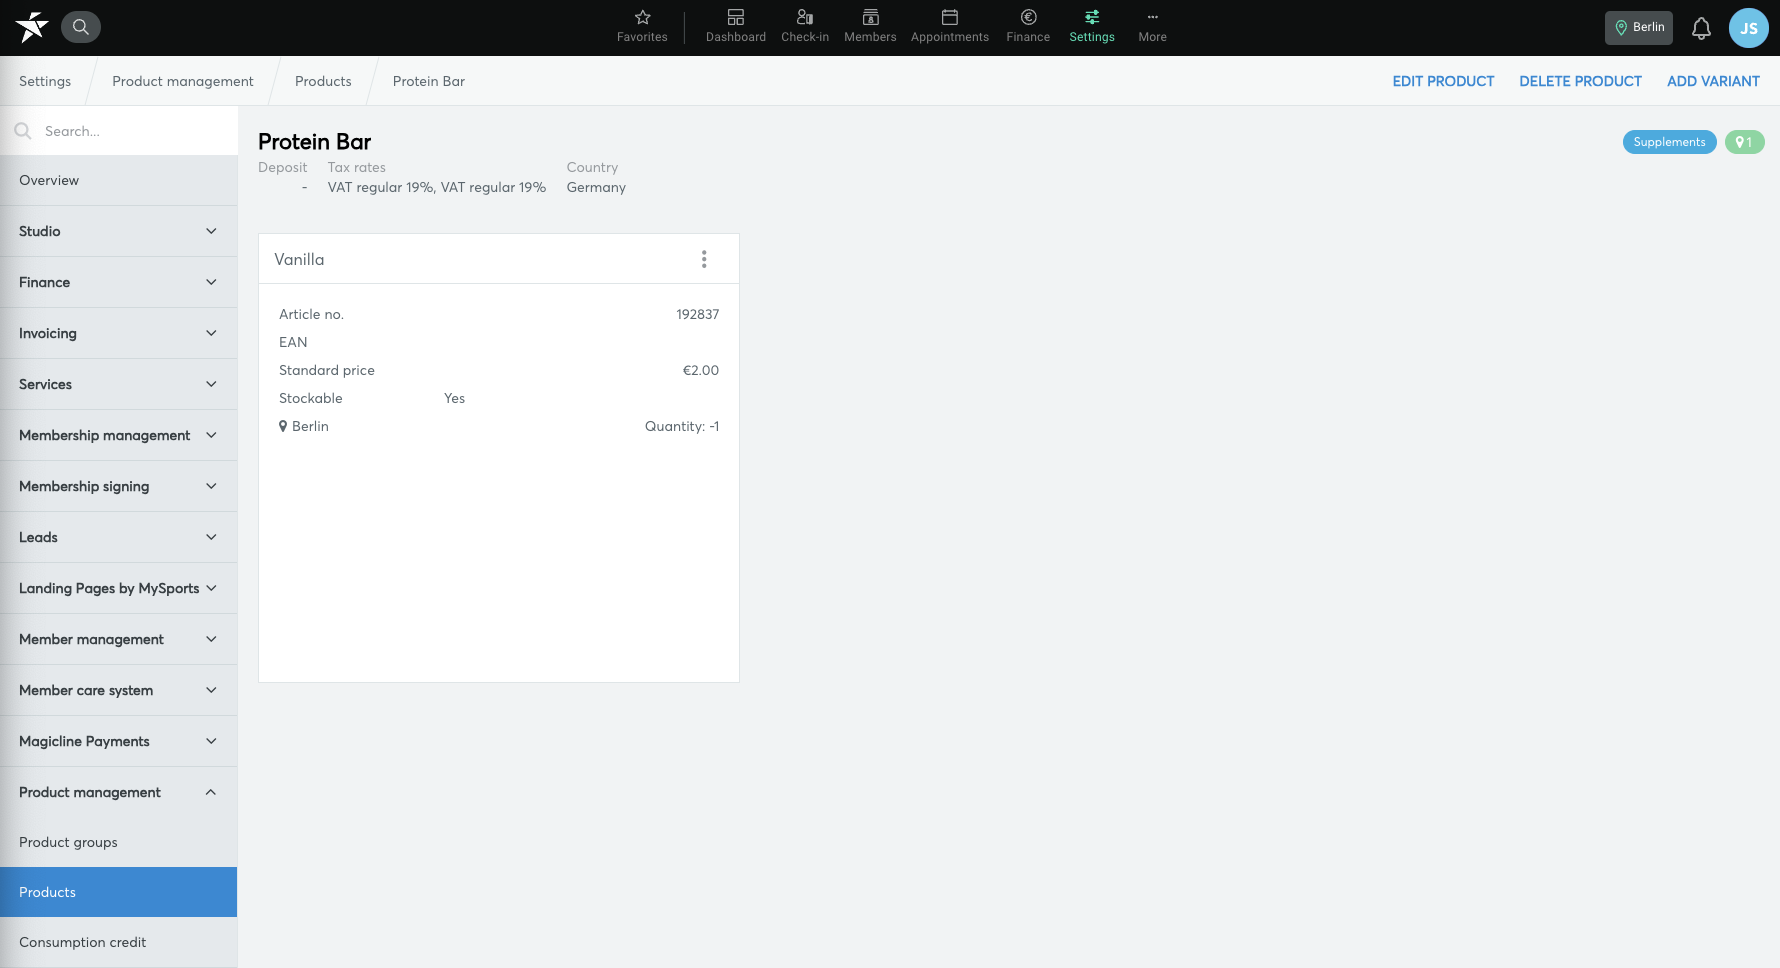Expand Magicline Payments sidebar section

click(x=119, y=741)
